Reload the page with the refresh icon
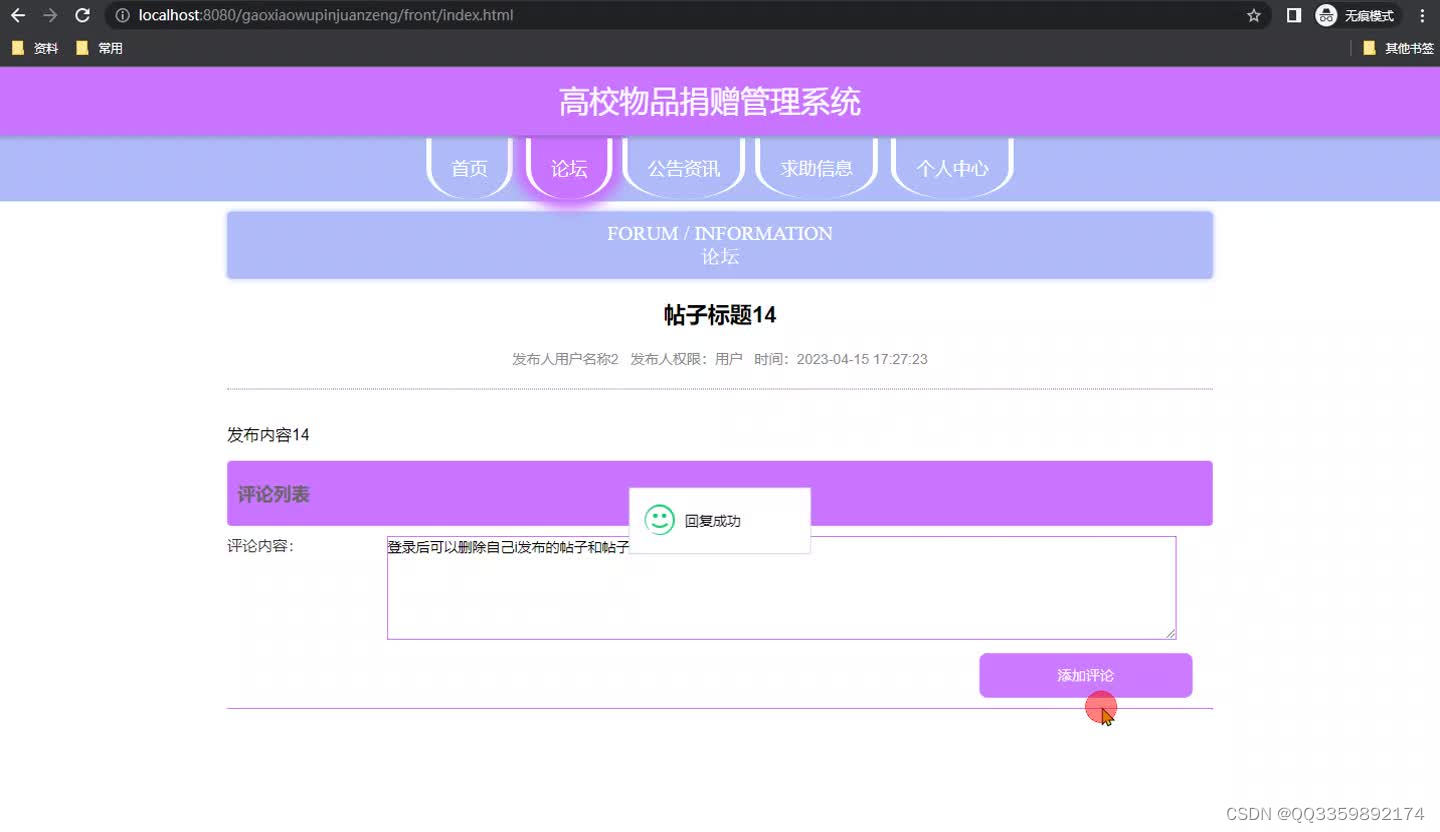The height and width of the screenshot is (832, 1440). 83,15
